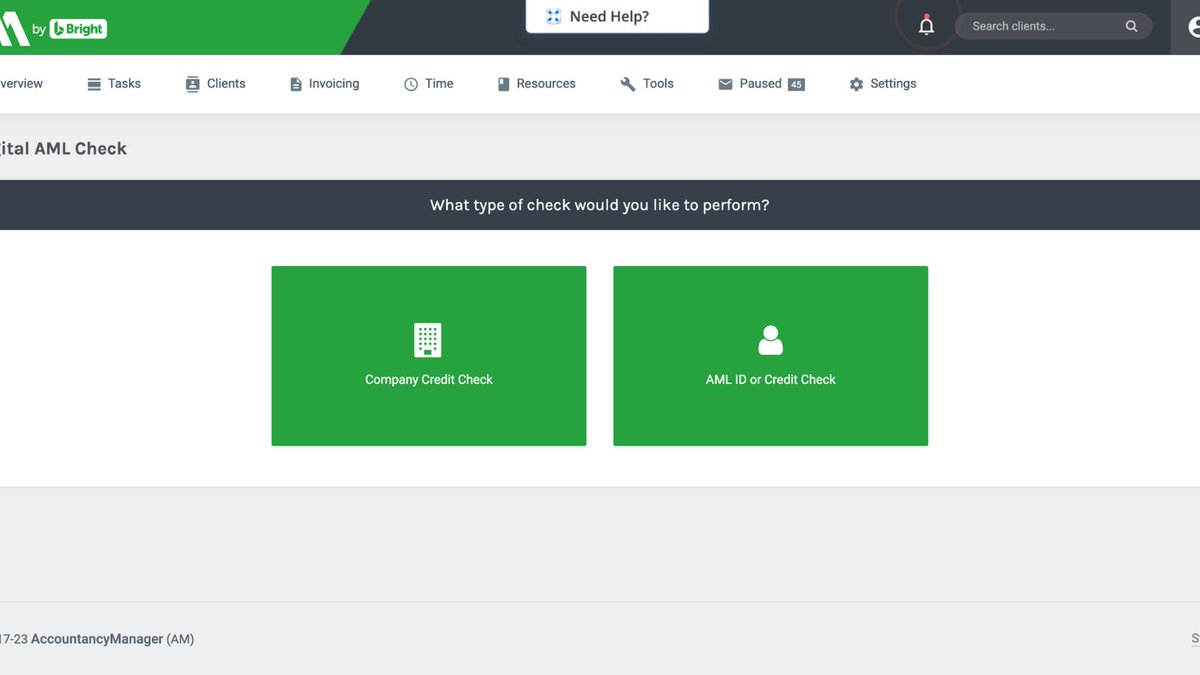This screenshot has height=675, width=1200.
Task: Click the Settings gear icon
Action: [x=856, y=84]
